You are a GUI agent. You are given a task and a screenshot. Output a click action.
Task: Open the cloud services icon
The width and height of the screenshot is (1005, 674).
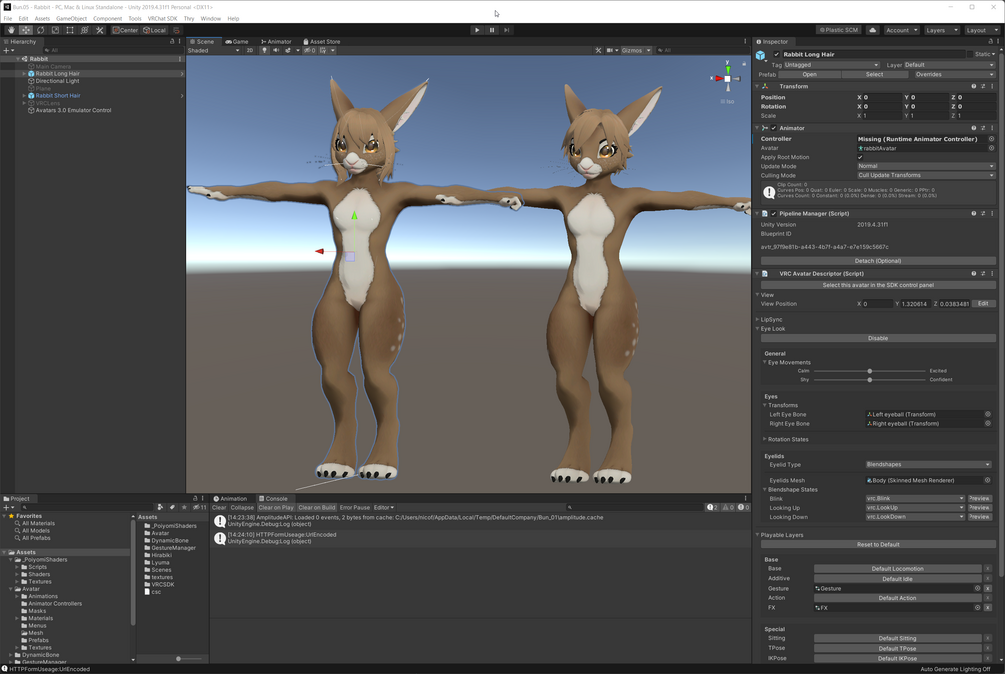point(872,30)
